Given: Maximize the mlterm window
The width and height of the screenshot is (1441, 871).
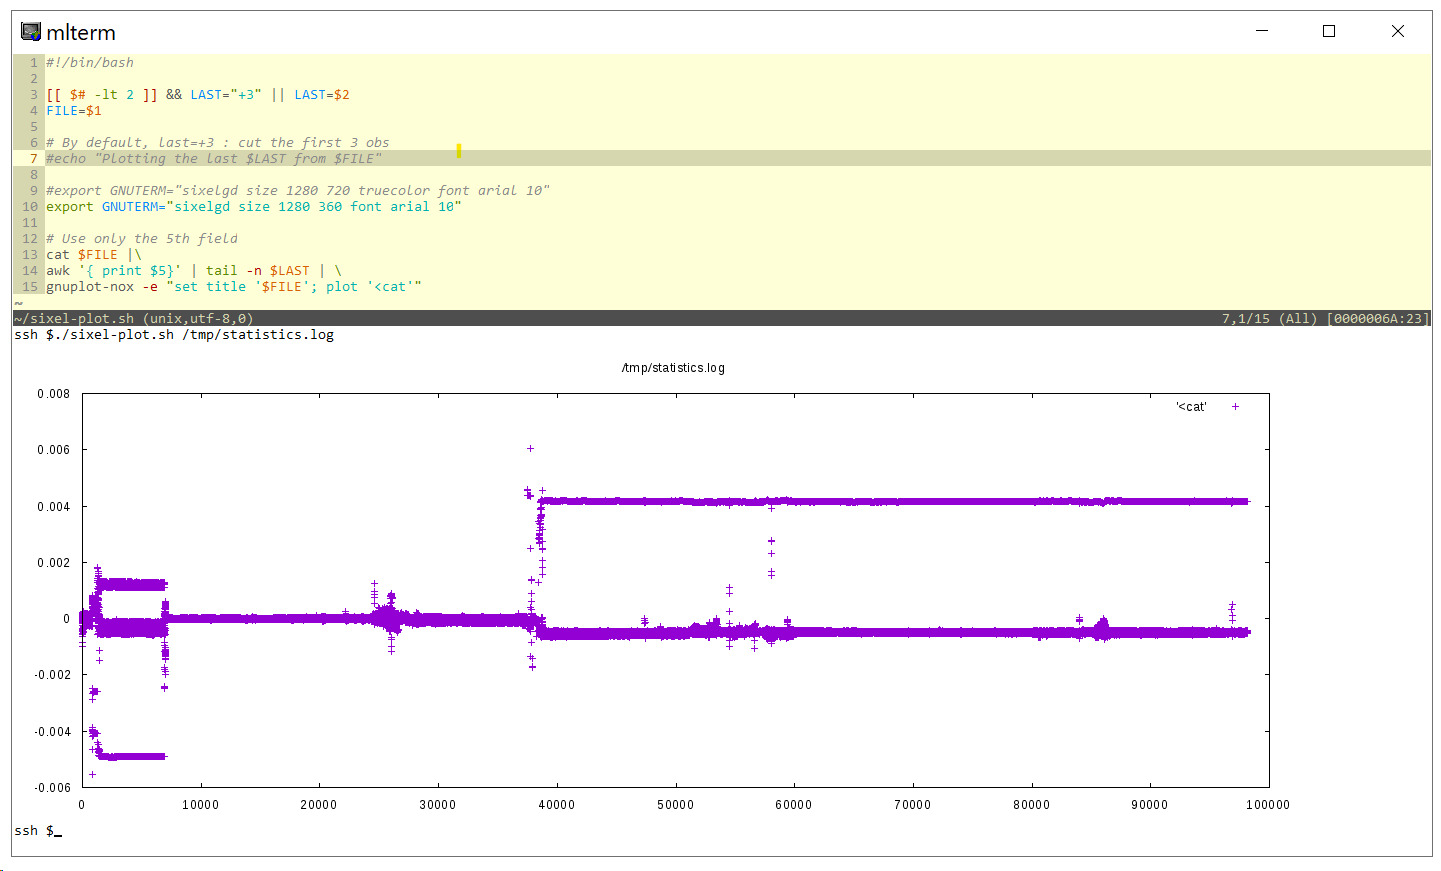Looking at the screenshot, I should click(1329, 31).
